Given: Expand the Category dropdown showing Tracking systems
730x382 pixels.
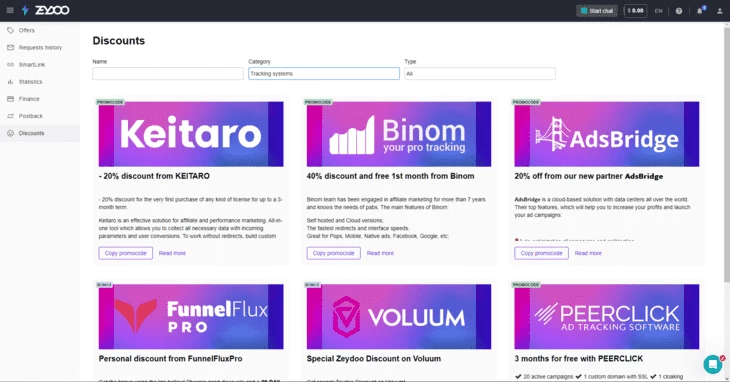Looking at the screenshot, I should [324, 74].
